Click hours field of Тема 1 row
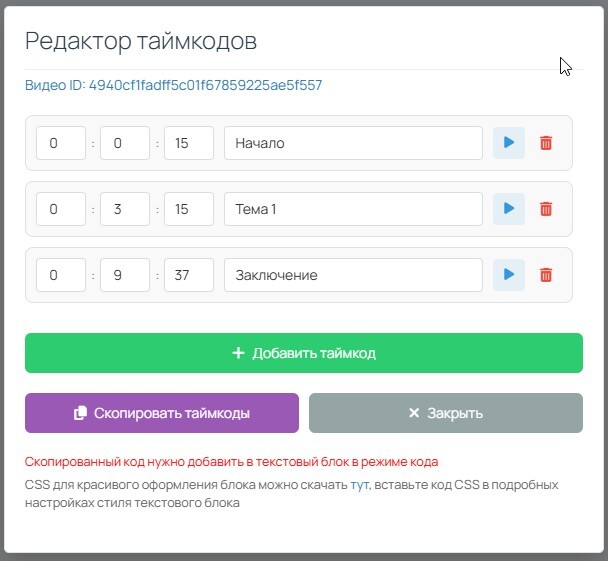Screen dimensions: 608x561 61,209
